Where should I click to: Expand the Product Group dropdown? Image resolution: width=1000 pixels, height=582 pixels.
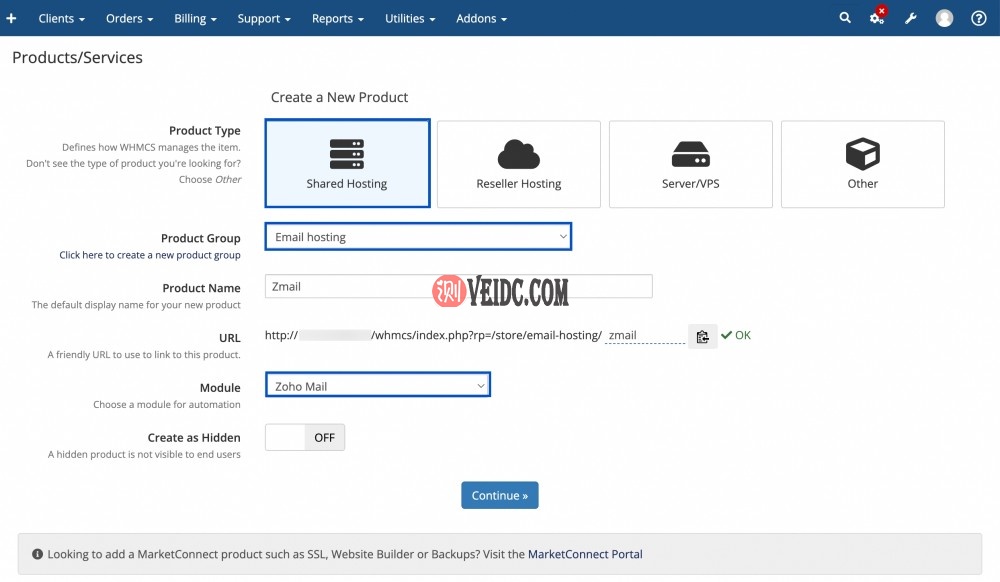[x=418, y=237]
